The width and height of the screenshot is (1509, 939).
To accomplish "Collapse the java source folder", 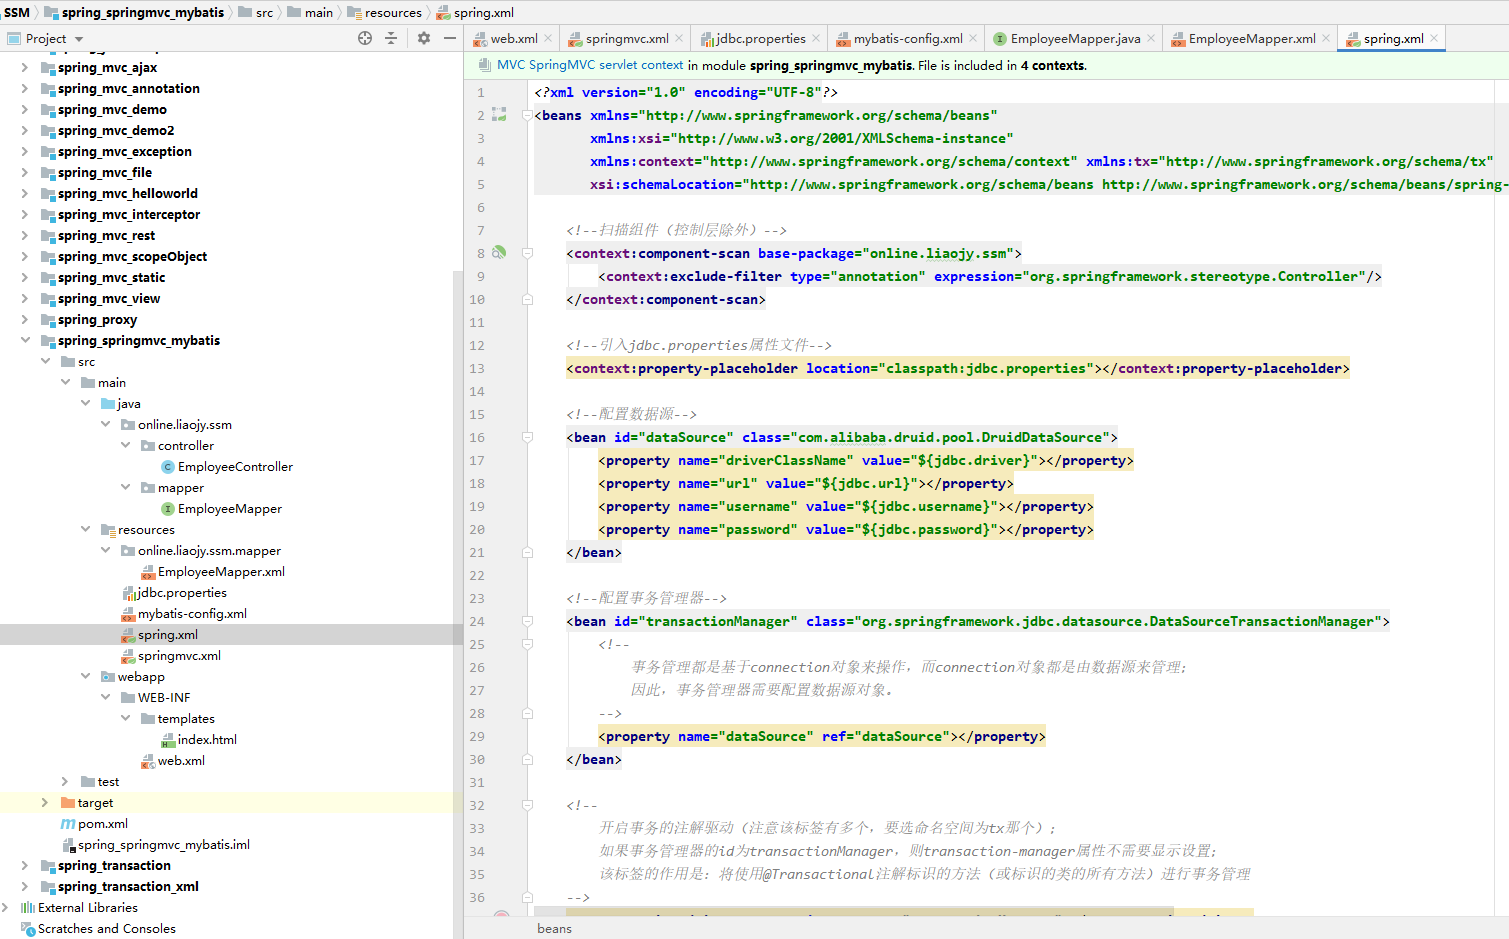I will (x=85, y=403).
